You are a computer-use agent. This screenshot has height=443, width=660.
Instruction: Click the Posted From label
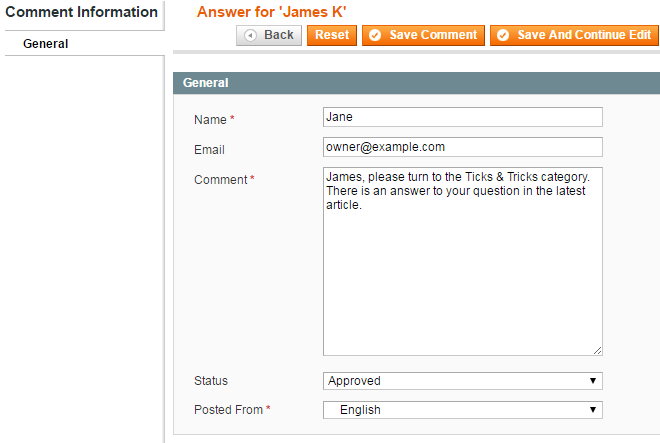click(228, 410)
